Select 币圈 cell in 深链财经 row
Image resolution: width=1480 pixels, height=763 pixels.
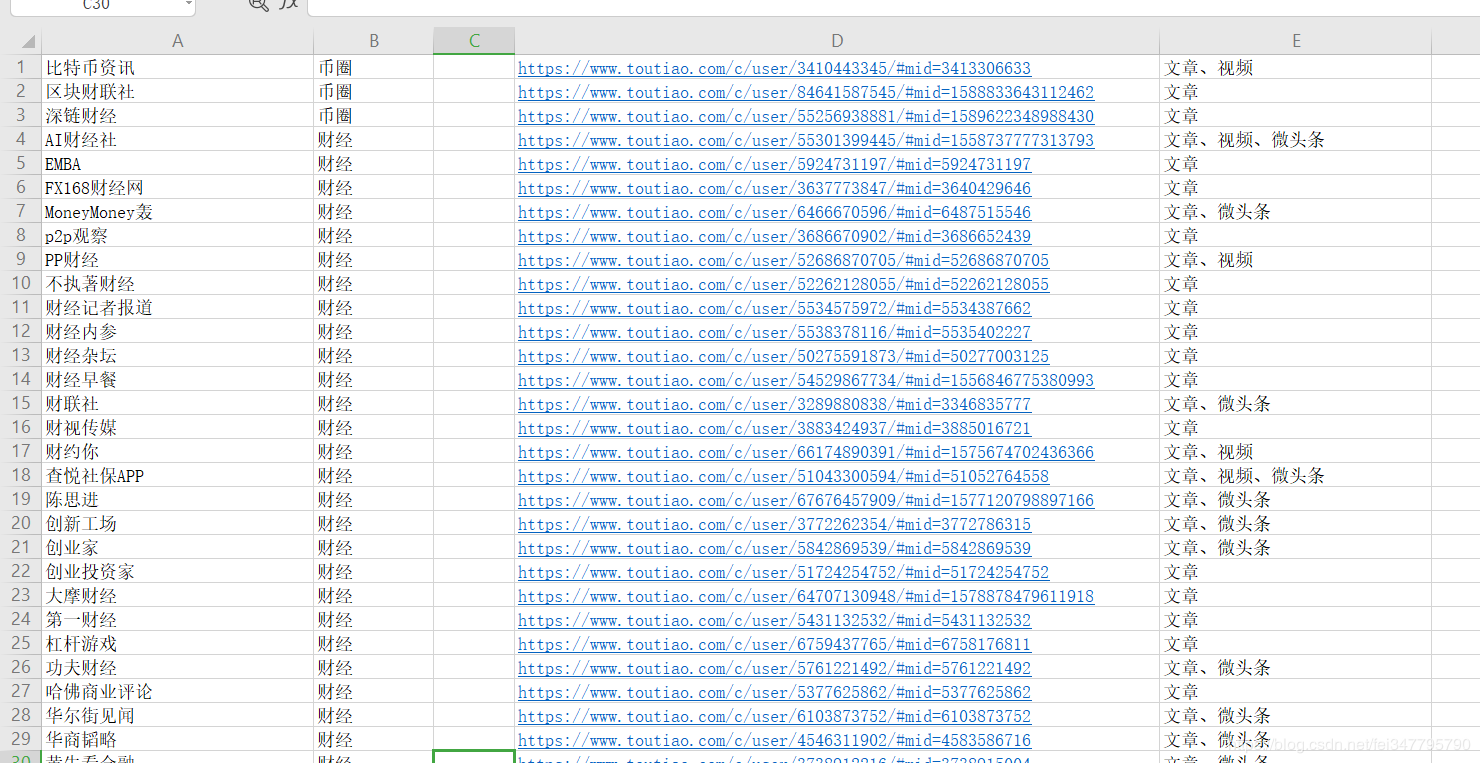pyautogui.click(x=374, y=115)
